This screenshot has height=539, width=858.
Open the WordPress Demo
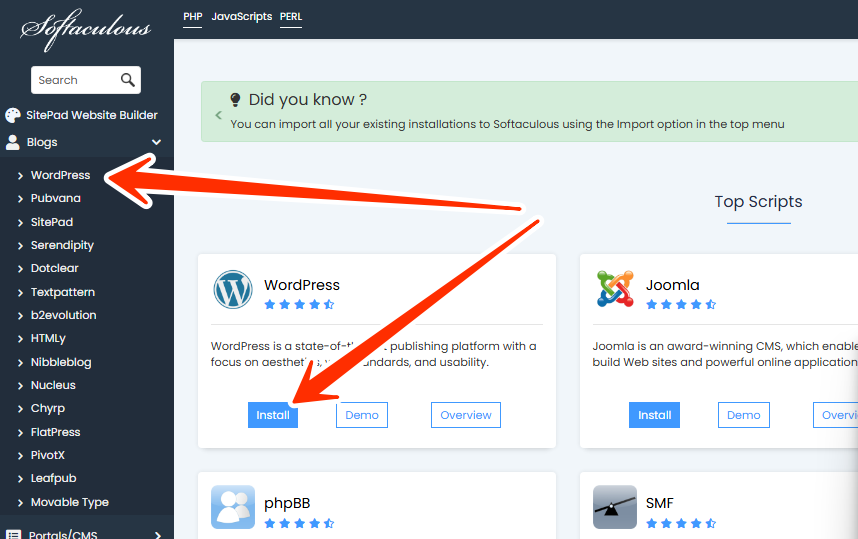[x=362, y=415]
